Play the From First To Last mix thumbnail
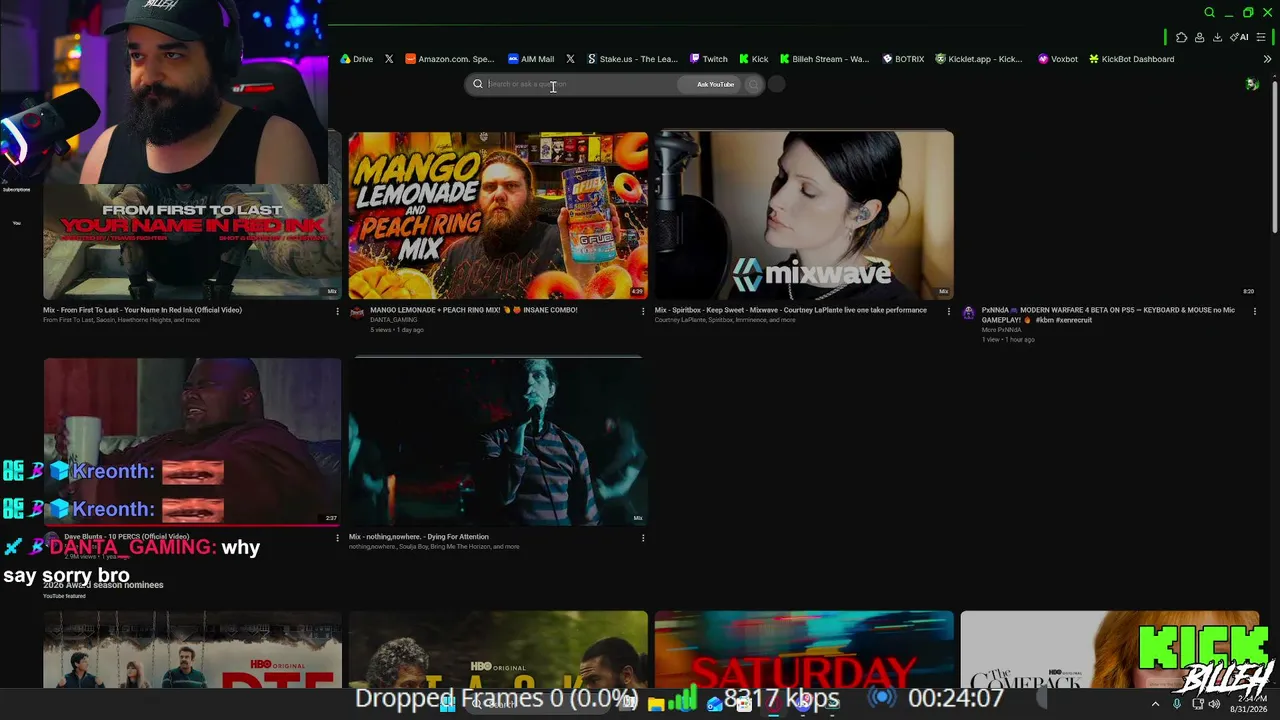The width and height of the screenshot is (1280, 720). point(192,241)
